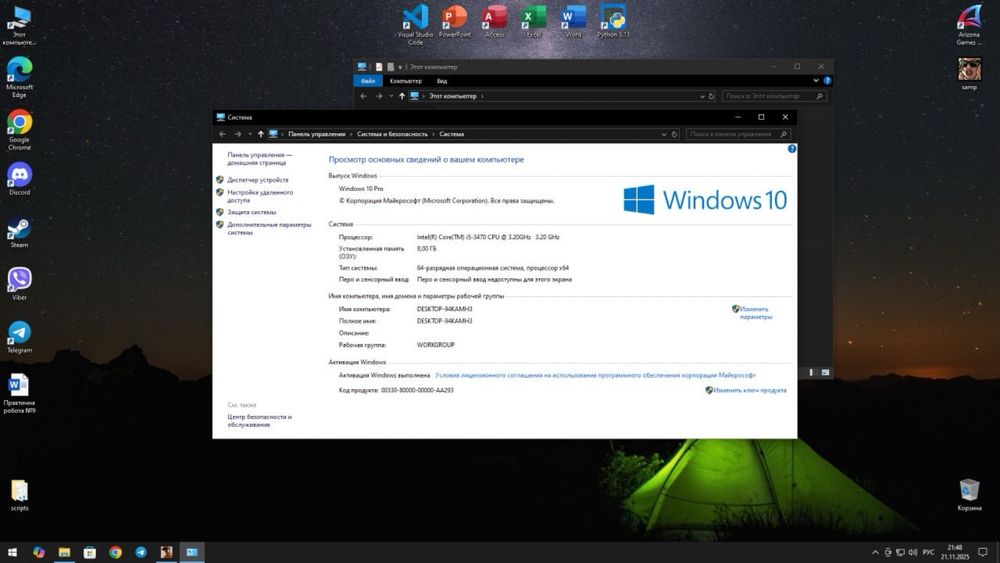Click the Система и безопасность breadcrumb

pos(392,134)
